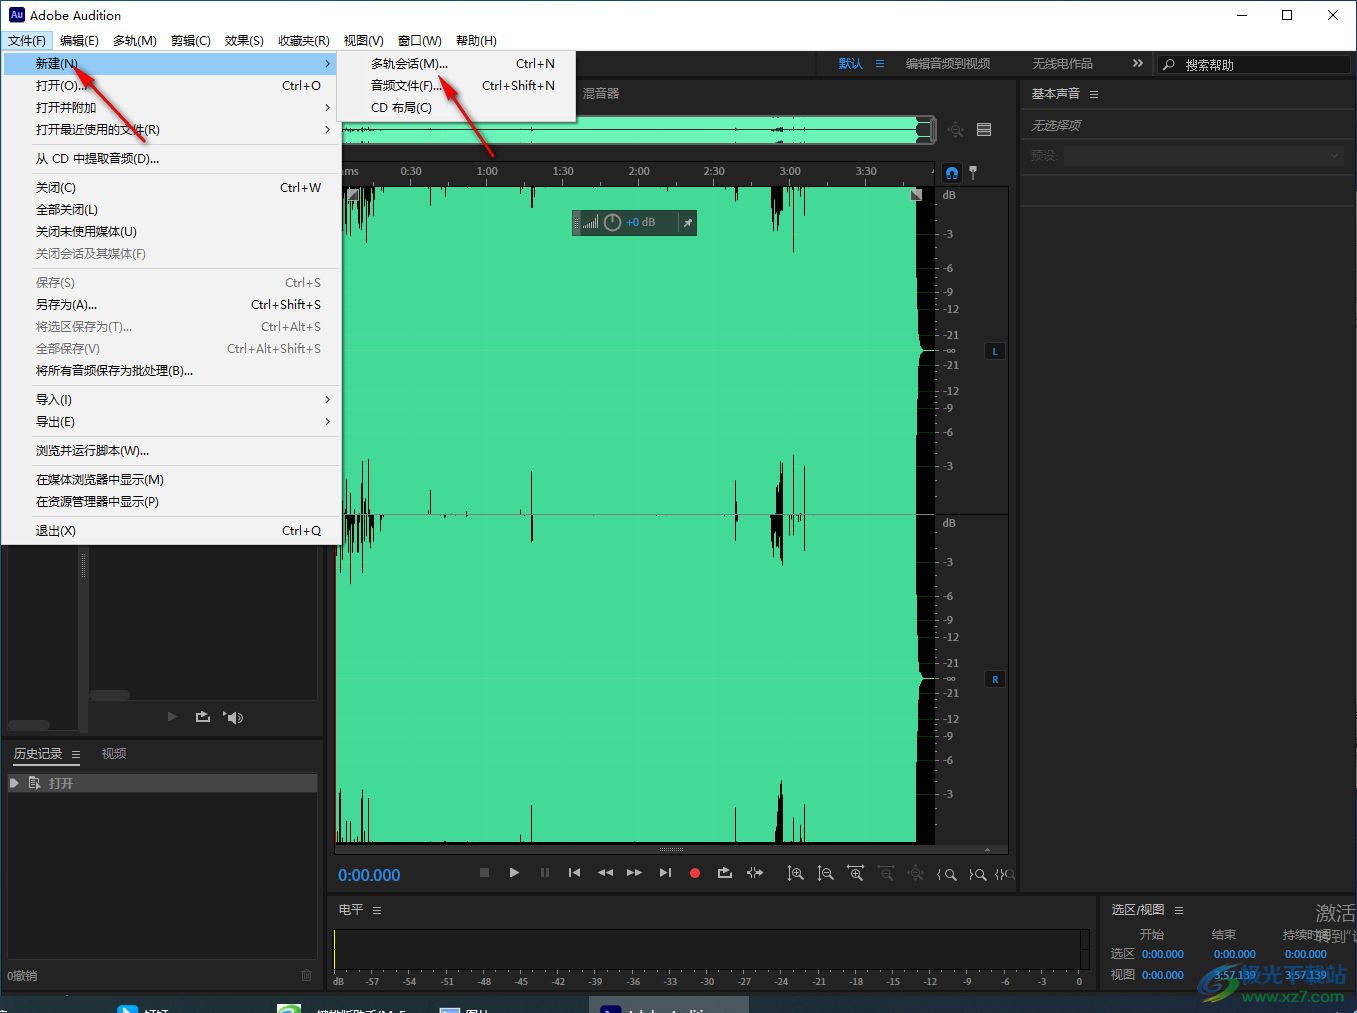This screenshot has width=1357, height=1013.
Task: Expand 新建(N) submenu
Action: tap(170, 63)
